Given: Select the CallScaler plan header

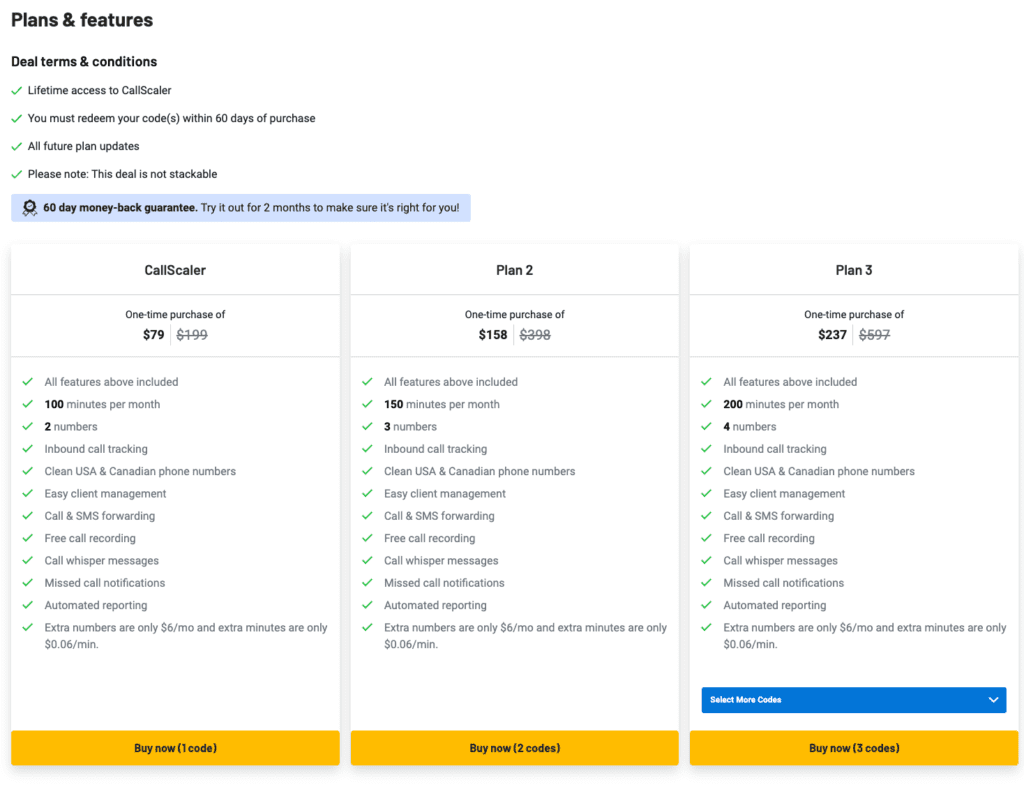Looking at the screenshot, I should tap(175, 270).
